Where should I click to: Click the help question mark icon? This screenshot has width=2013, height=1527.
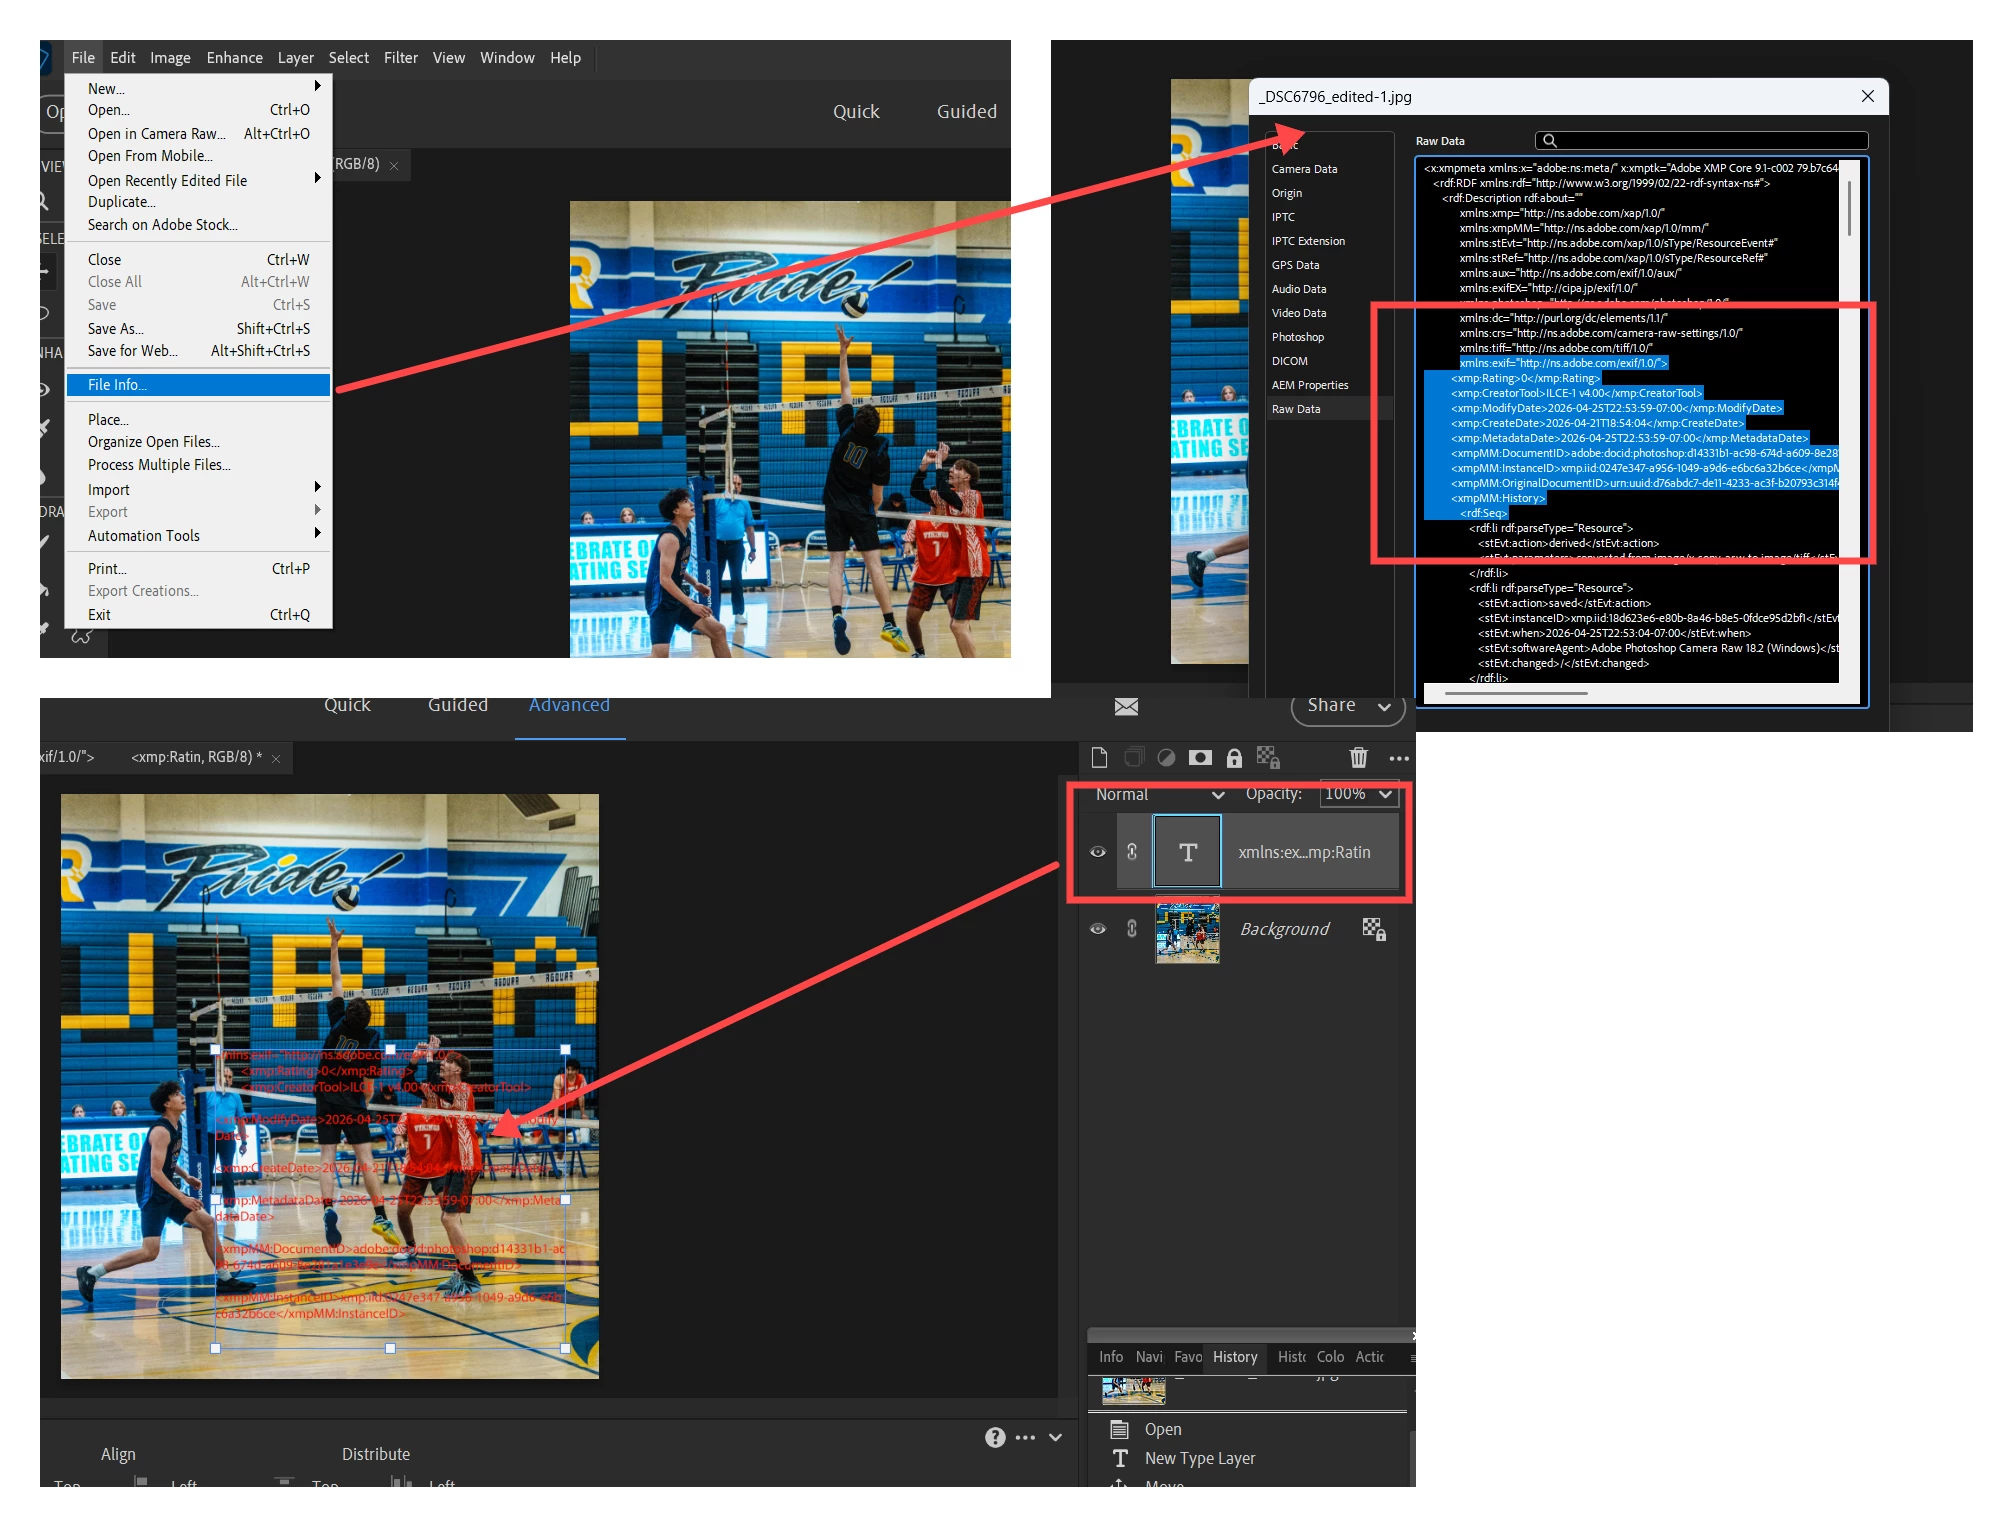coord(995,1437)
